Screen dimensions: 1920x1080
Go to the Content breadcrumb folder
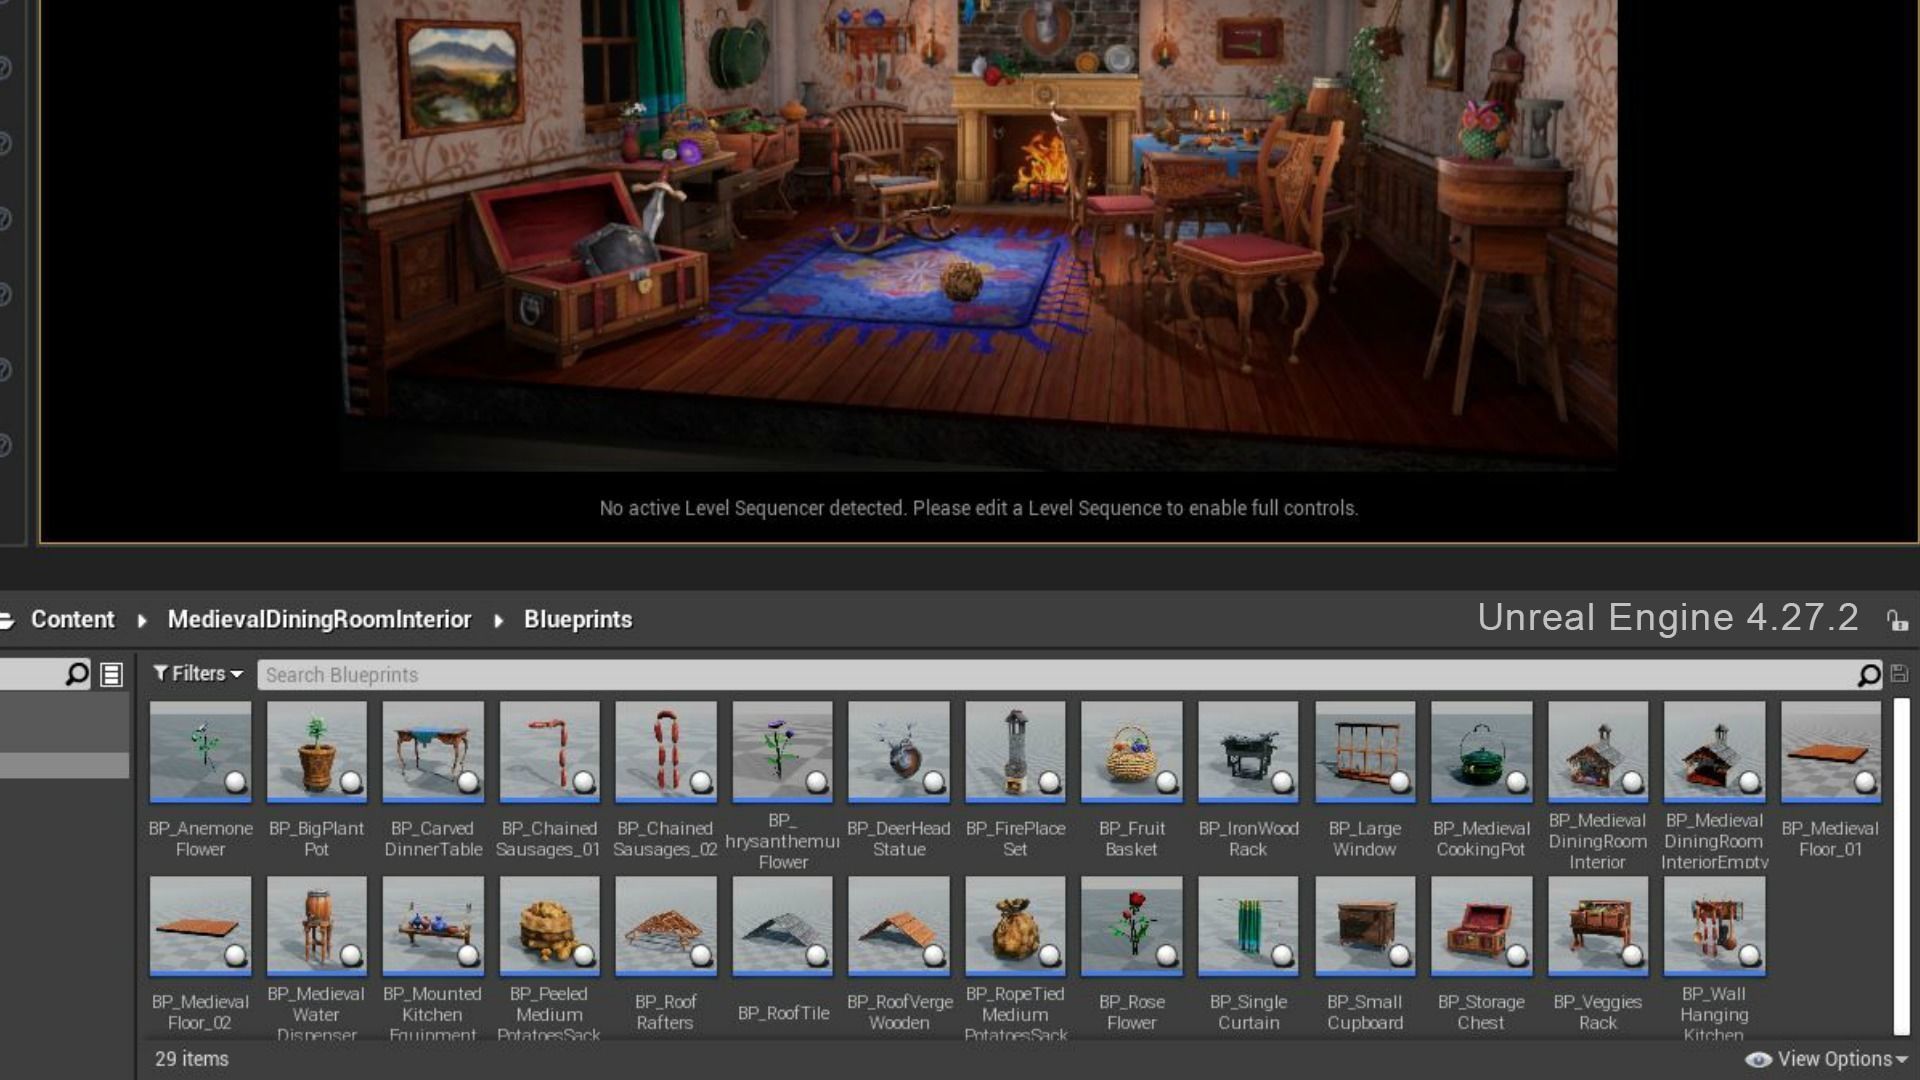(x=73, y=620)
